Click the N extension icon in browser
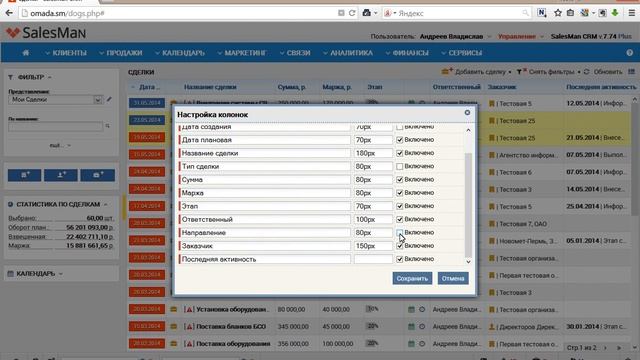 click(542, 13)
